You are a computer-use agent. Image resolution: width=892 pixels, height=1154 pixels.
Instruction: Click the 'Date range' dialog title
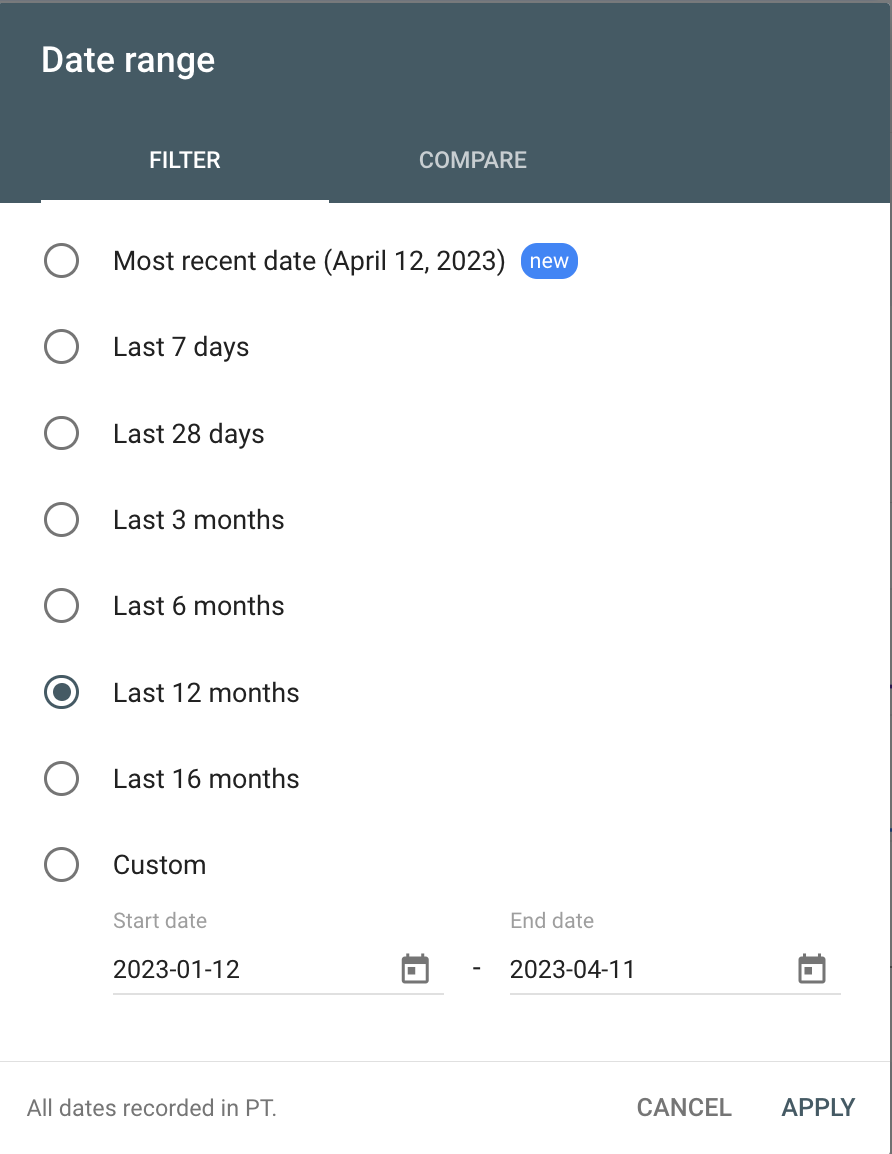[x=127, y=60]
